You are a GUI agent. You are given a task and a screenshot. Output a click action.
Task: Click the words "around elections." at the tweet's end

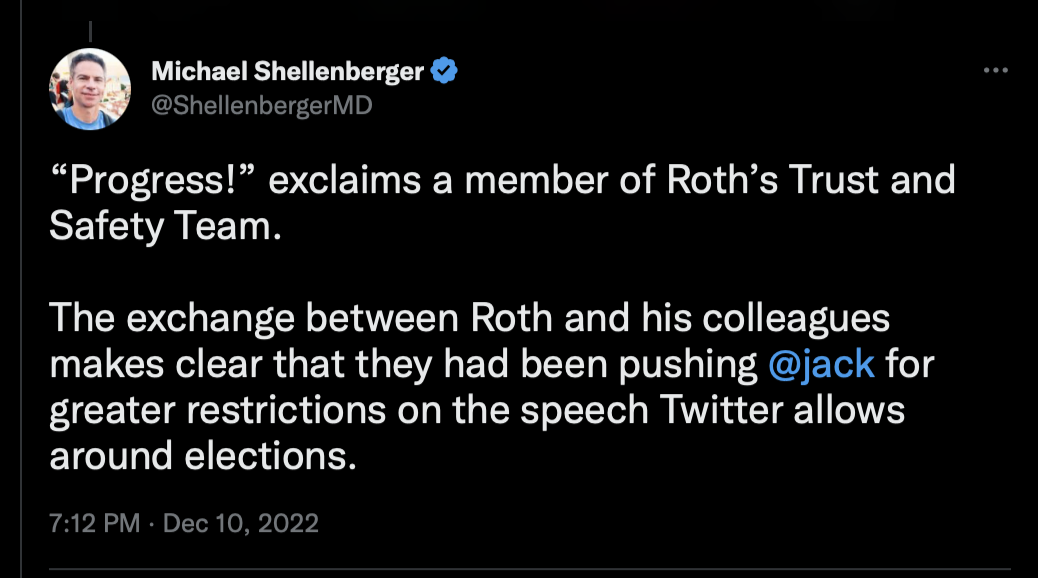pyautogui.click(x=203, y=456)
